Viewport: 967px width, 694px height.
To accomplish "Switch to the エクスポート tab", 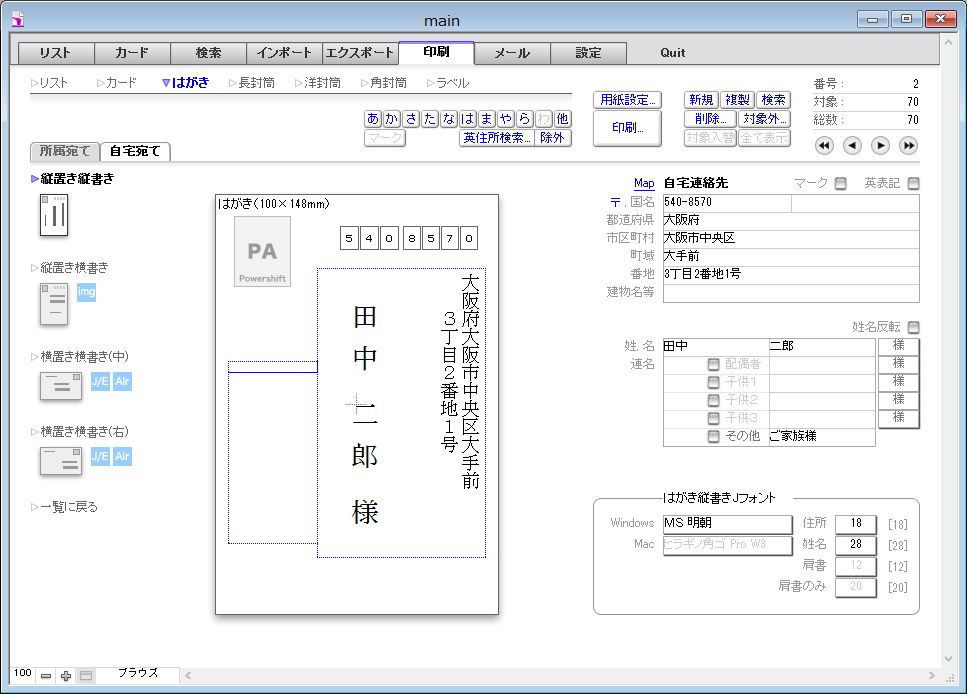I will pos(359,53).
